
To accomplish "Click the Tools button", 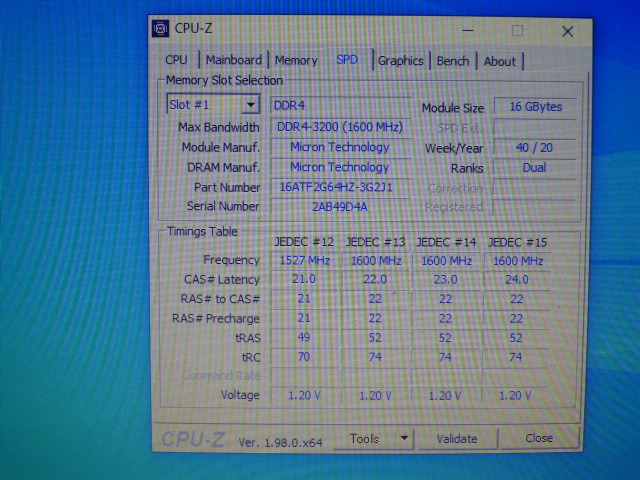I will pyautogui.click(x=364, y=438).
